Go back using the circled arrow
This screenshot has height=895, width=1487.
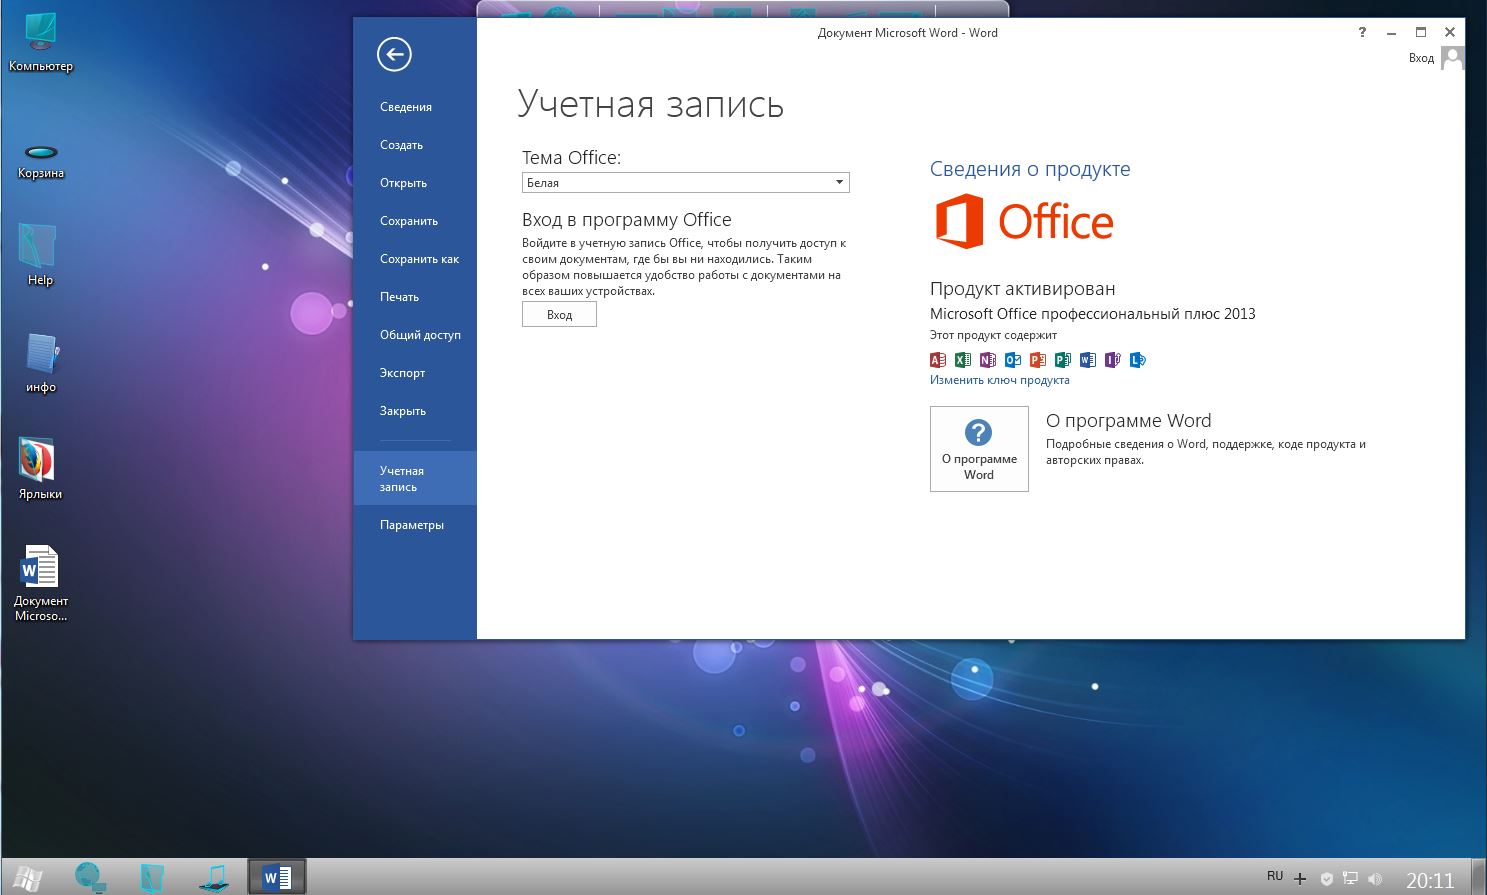(x=394, y=54)
